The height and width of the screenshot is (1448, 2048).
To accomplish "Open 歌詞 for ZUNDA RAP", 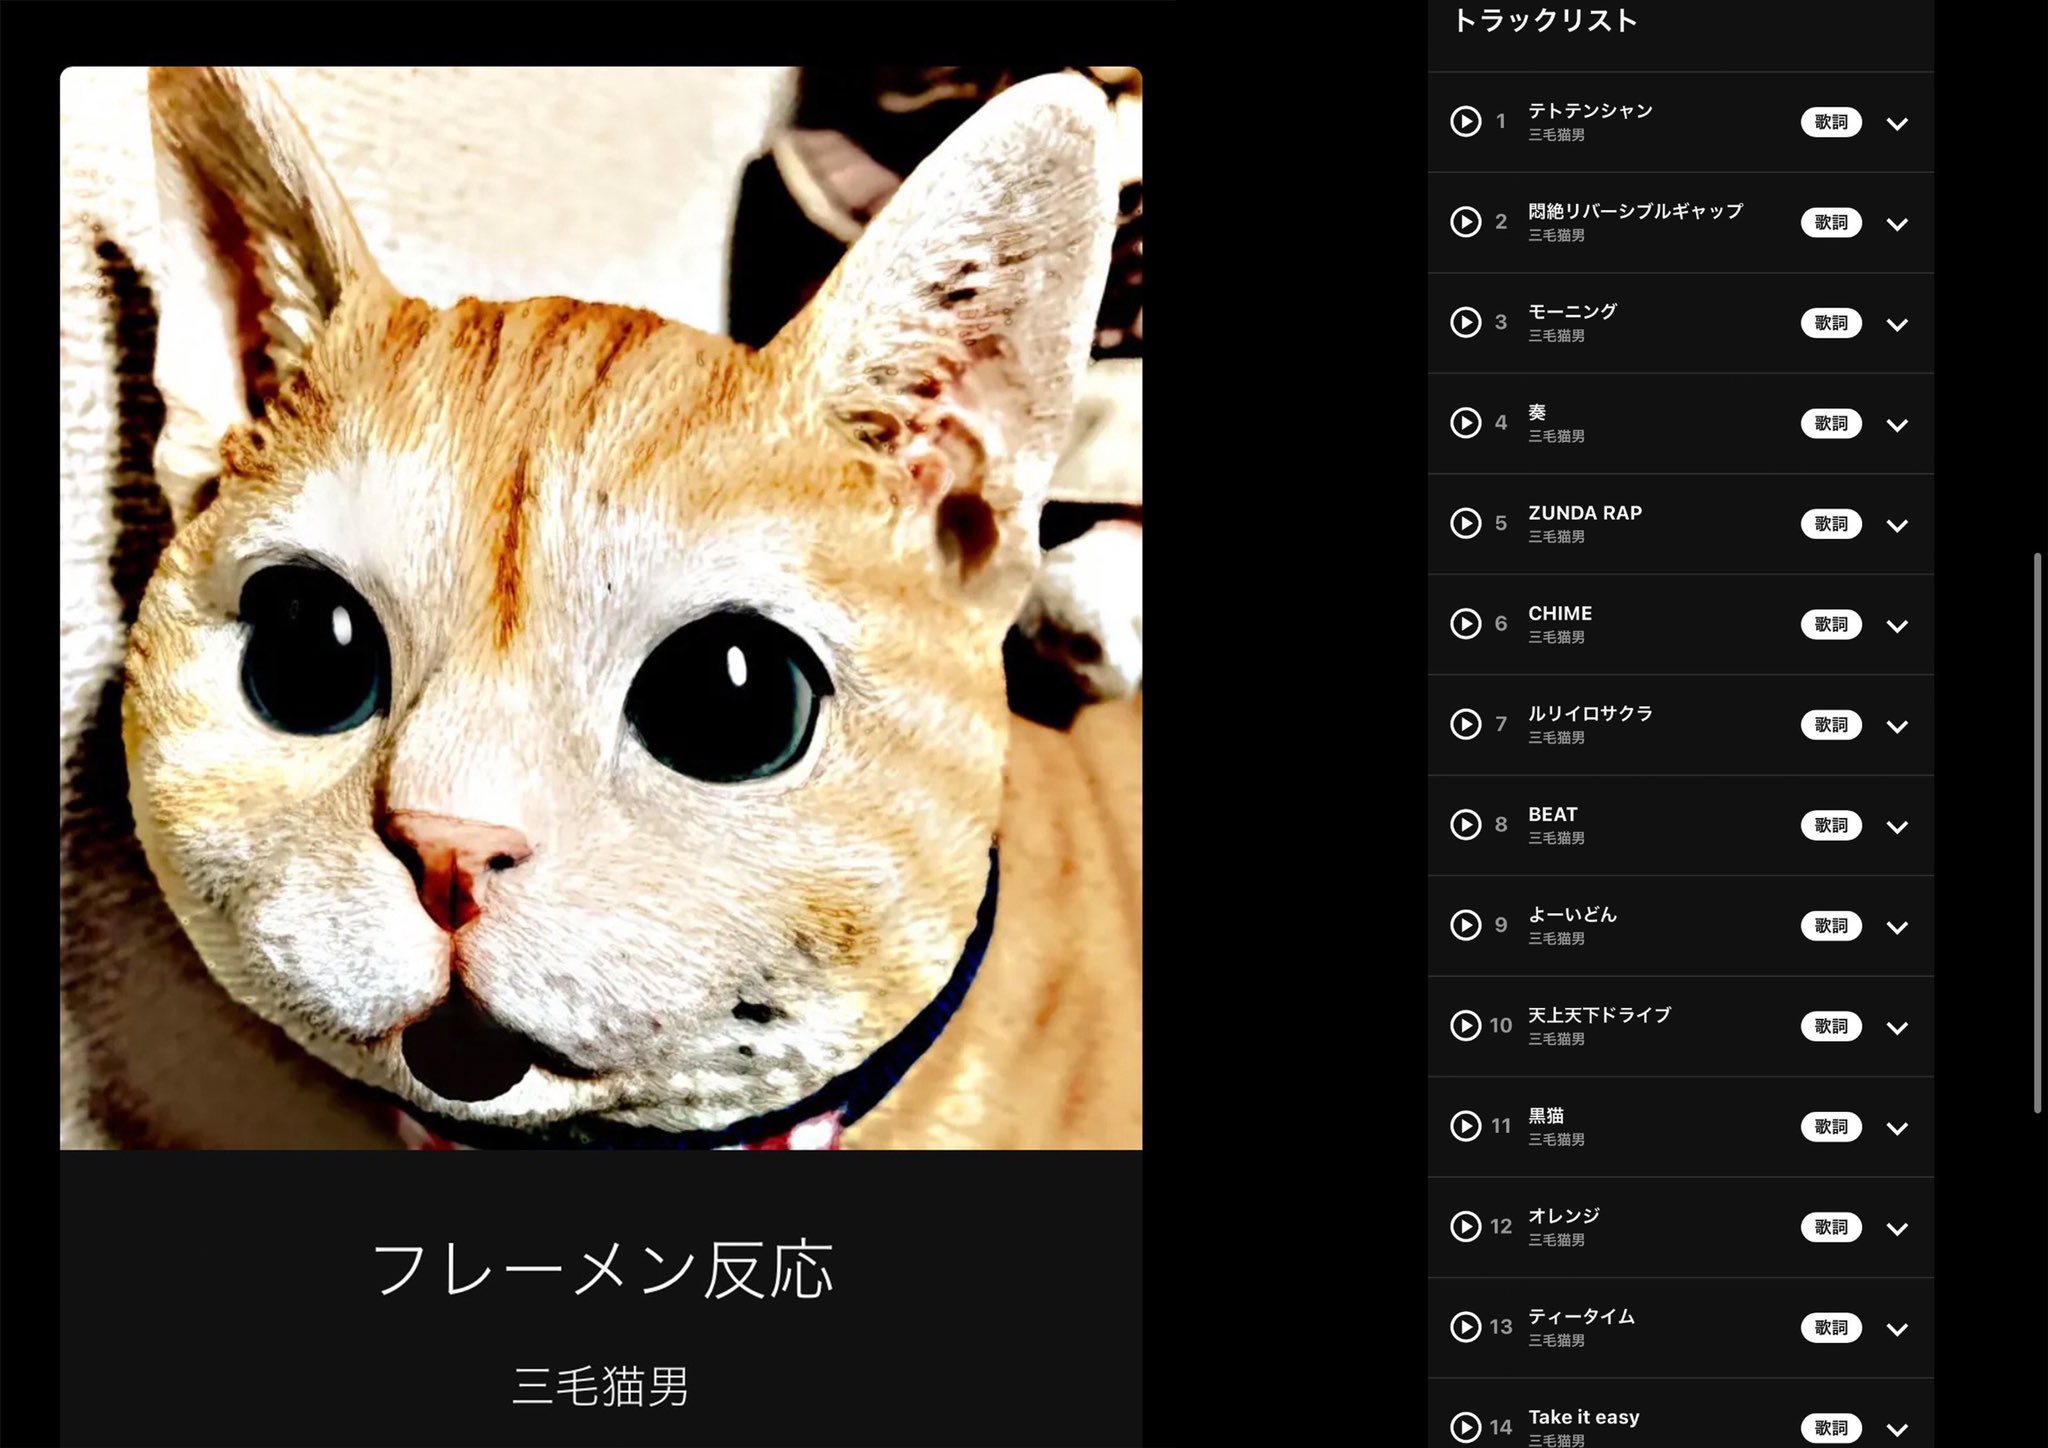I will click(1830, 524).
